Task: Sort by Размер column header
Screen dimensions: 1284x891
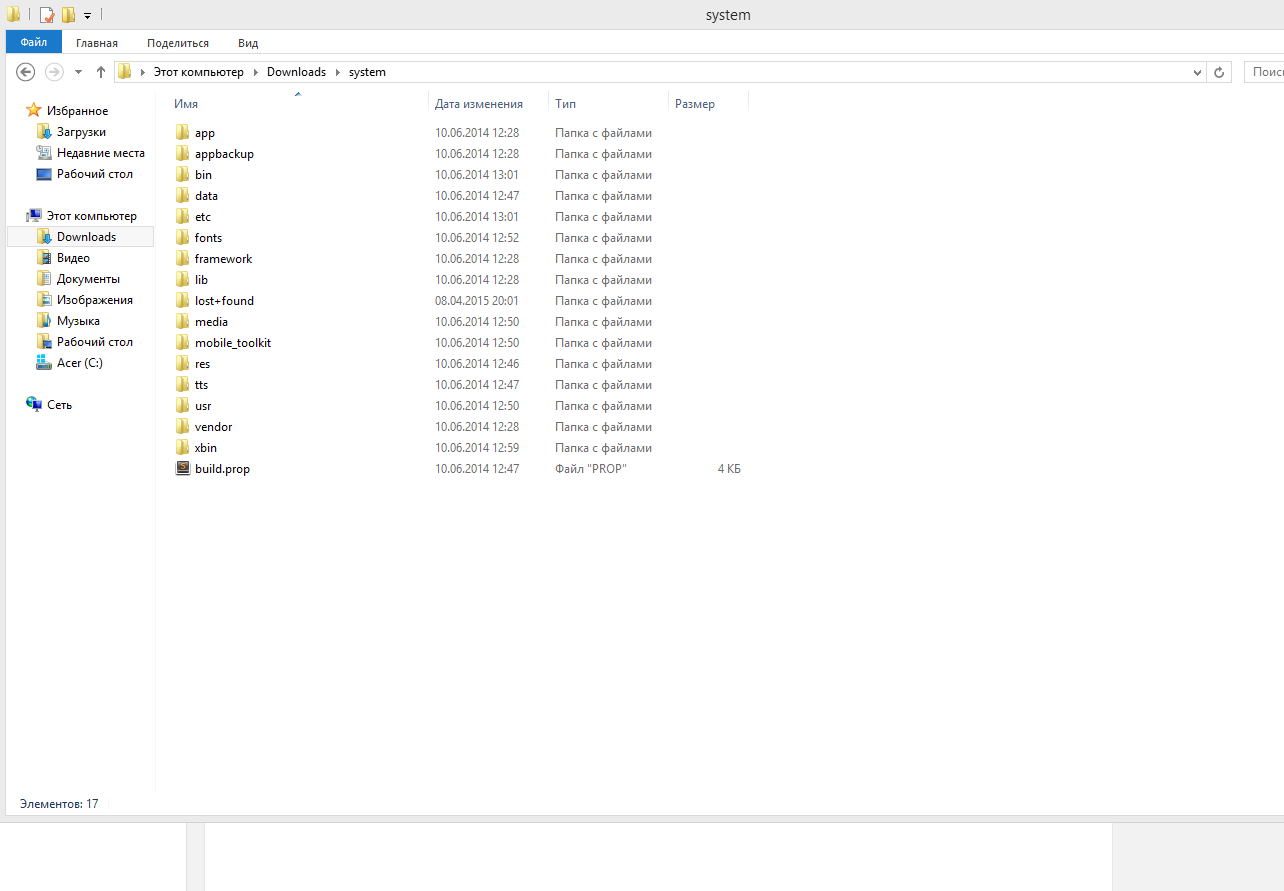Action: point(695,104)
